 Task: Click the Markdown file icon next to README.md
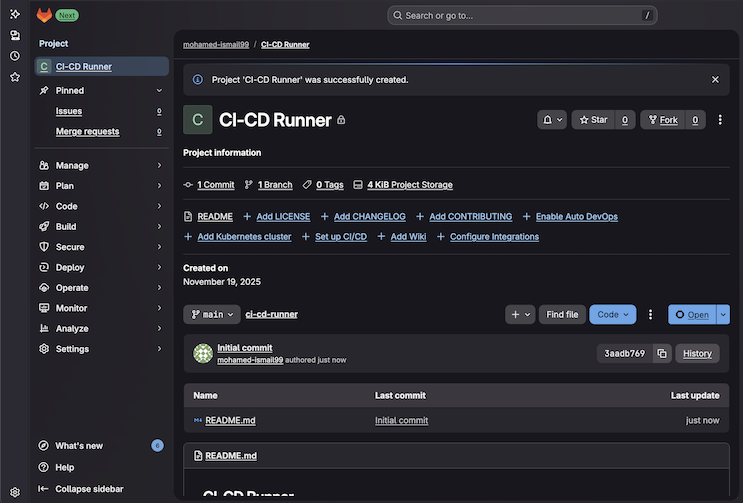198,420
